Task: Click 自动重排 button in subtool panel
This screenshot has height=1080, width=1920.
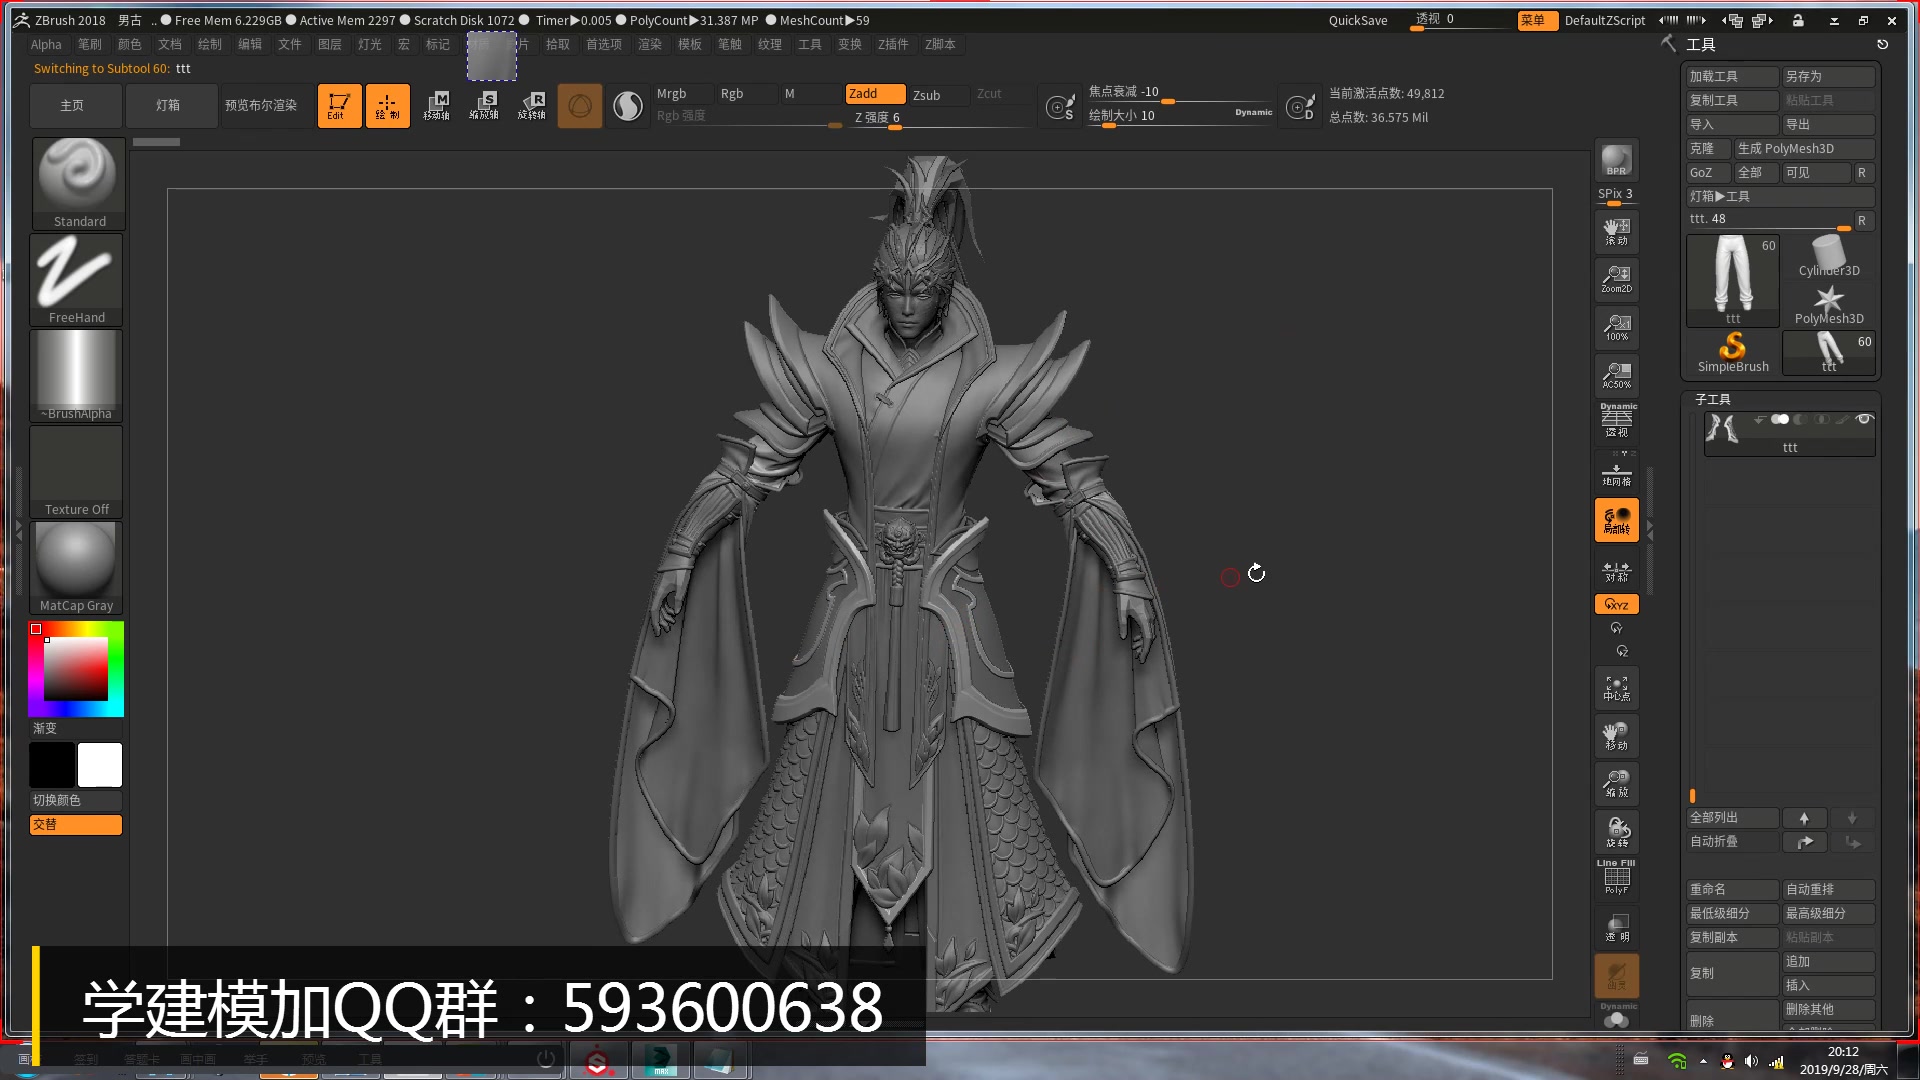Action: [1824, 887]
